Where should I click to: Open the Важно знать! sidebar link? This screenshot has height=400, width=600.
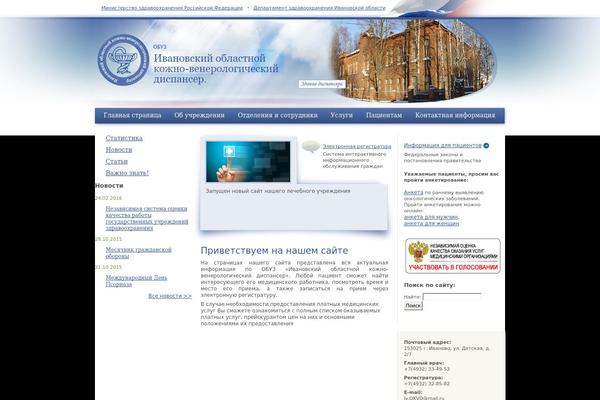[x=127, y=173]
